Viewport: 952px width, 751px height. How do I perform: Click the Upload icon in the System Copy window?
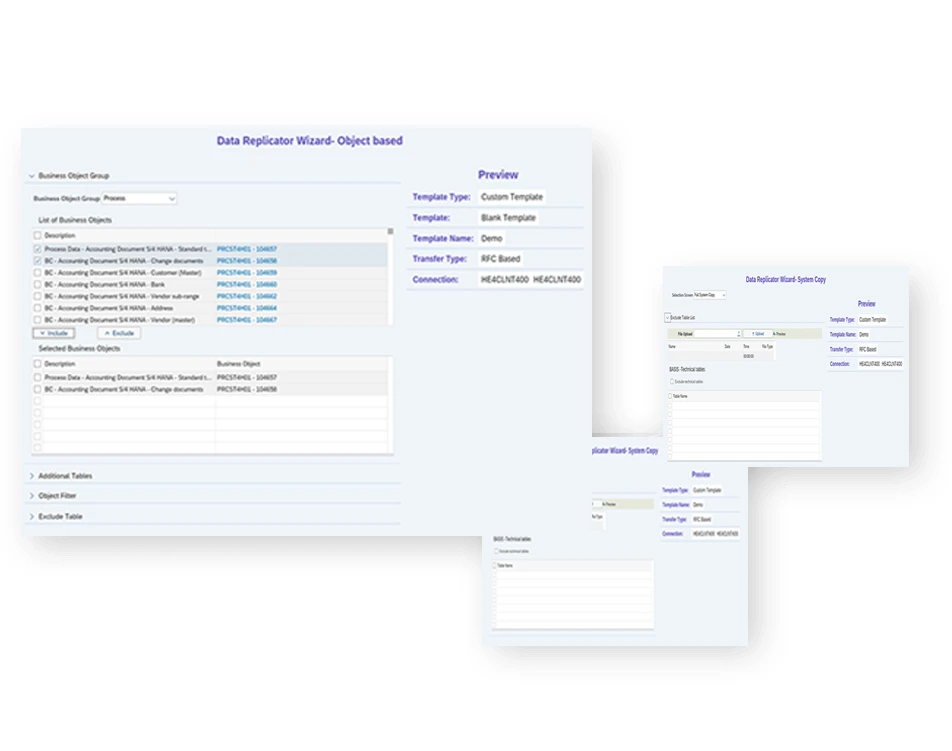pos(758,334)
